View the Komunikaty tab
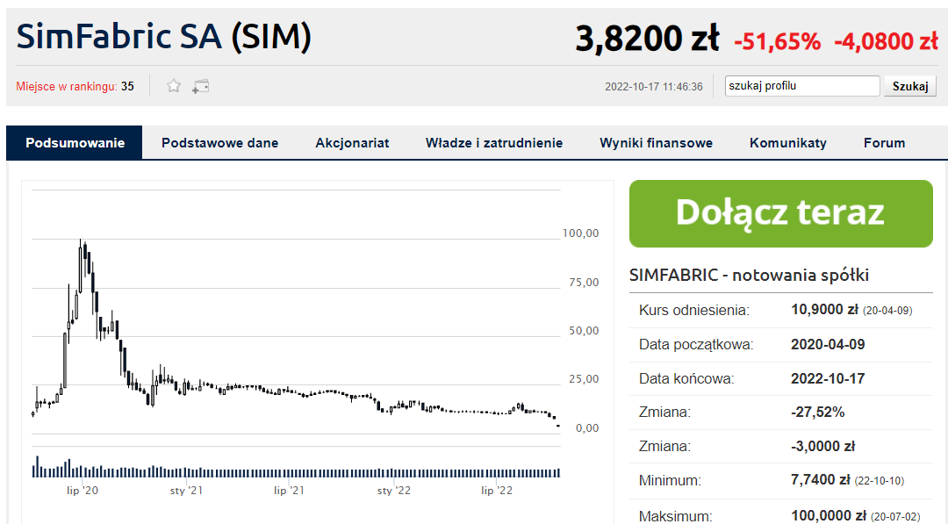948x524 pixels. point(788,143)
